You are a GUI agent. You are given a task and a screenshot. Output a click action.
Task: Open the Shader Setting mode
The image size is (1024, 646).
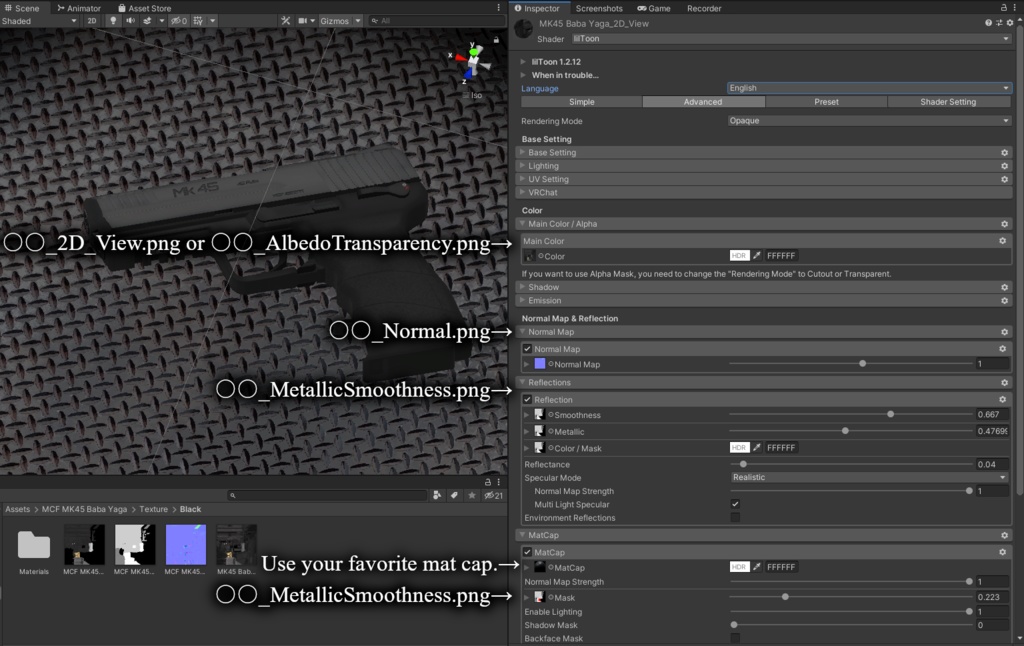[x=948, y=102]
